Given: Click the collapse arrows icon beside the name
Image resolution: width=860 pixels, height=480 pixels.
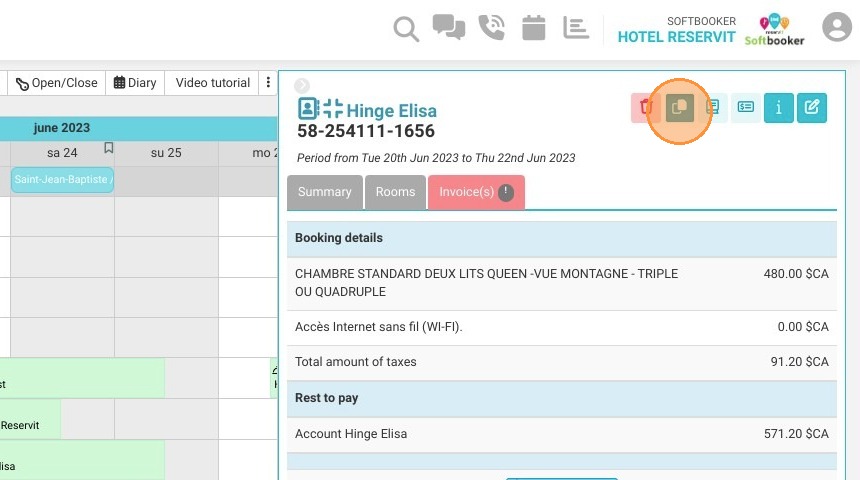Looking at the screenshot, I should click(x=333, y=109).
